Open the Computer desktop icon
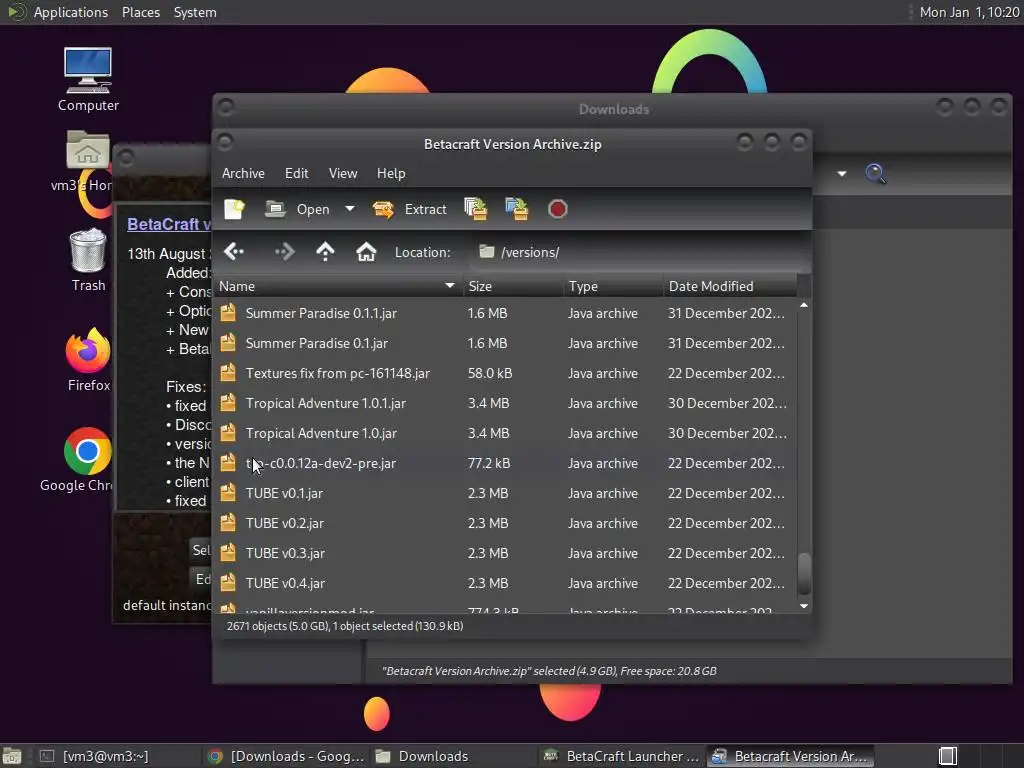The image size is (1024, 768). coord(88,80)
